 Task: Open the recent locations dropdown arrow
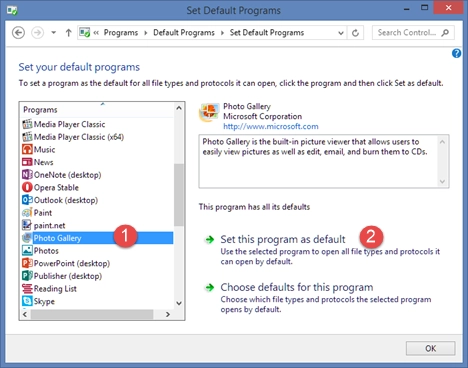click(x=53, y=33)
